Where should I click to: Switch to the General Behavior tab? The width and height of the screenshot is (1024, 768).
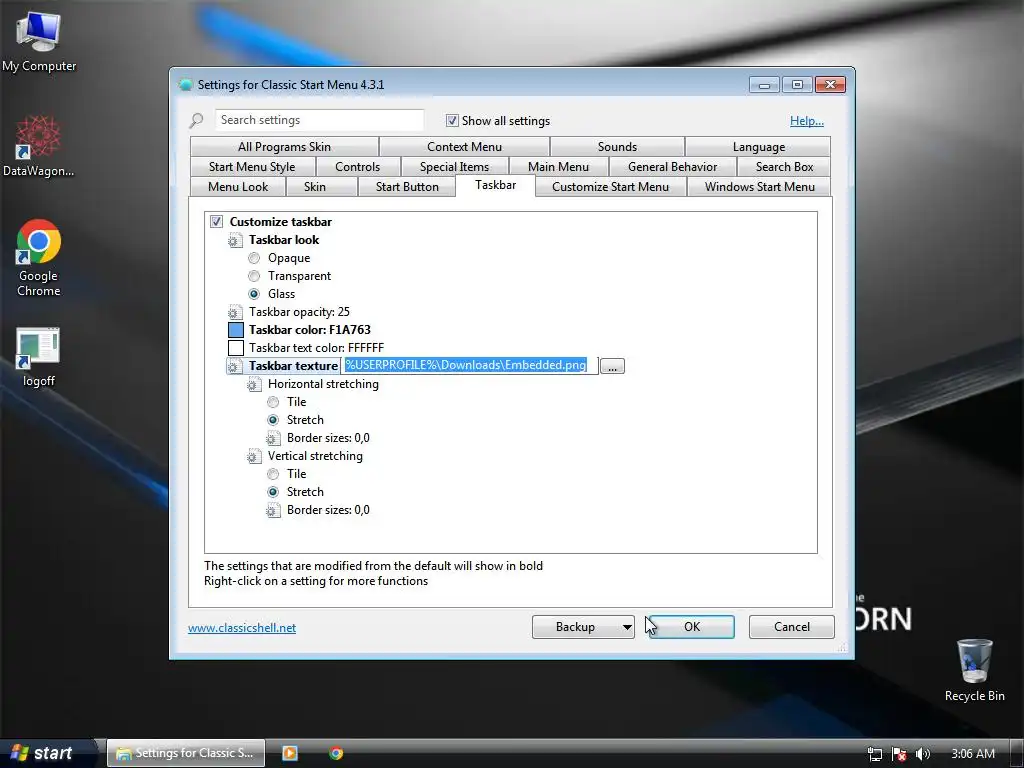pos(672,167)
